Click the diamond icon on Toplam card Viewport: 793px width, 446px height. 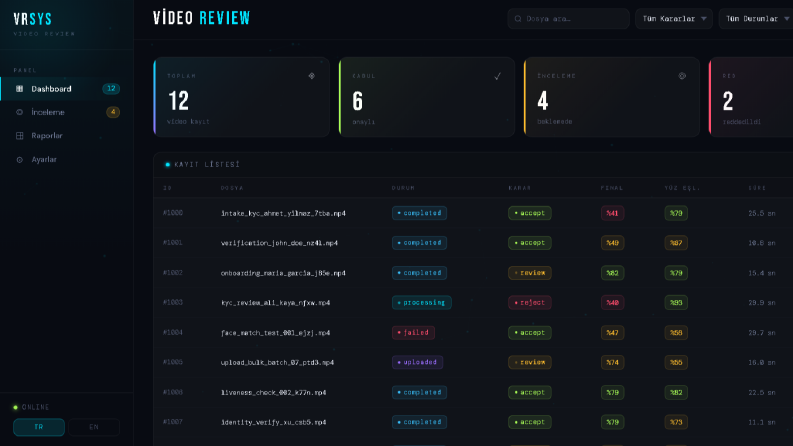(312, 76)
